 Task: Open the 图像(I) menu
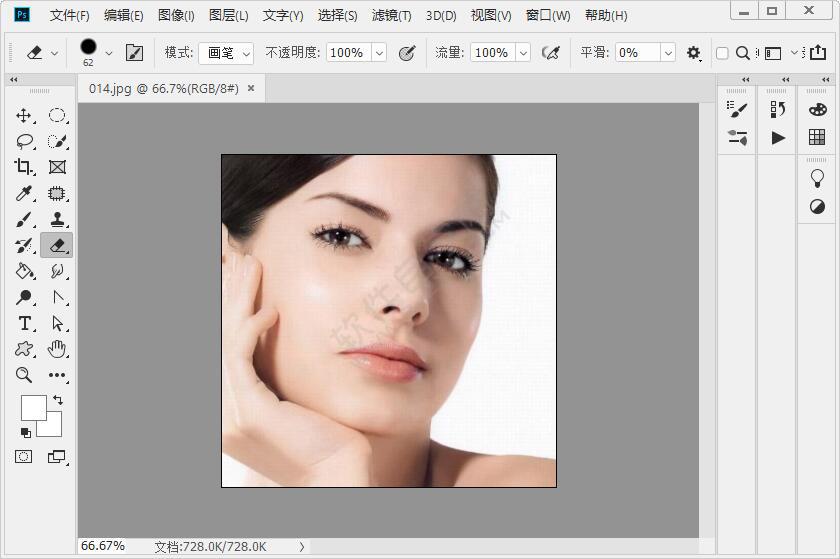(x=176, y=16)
